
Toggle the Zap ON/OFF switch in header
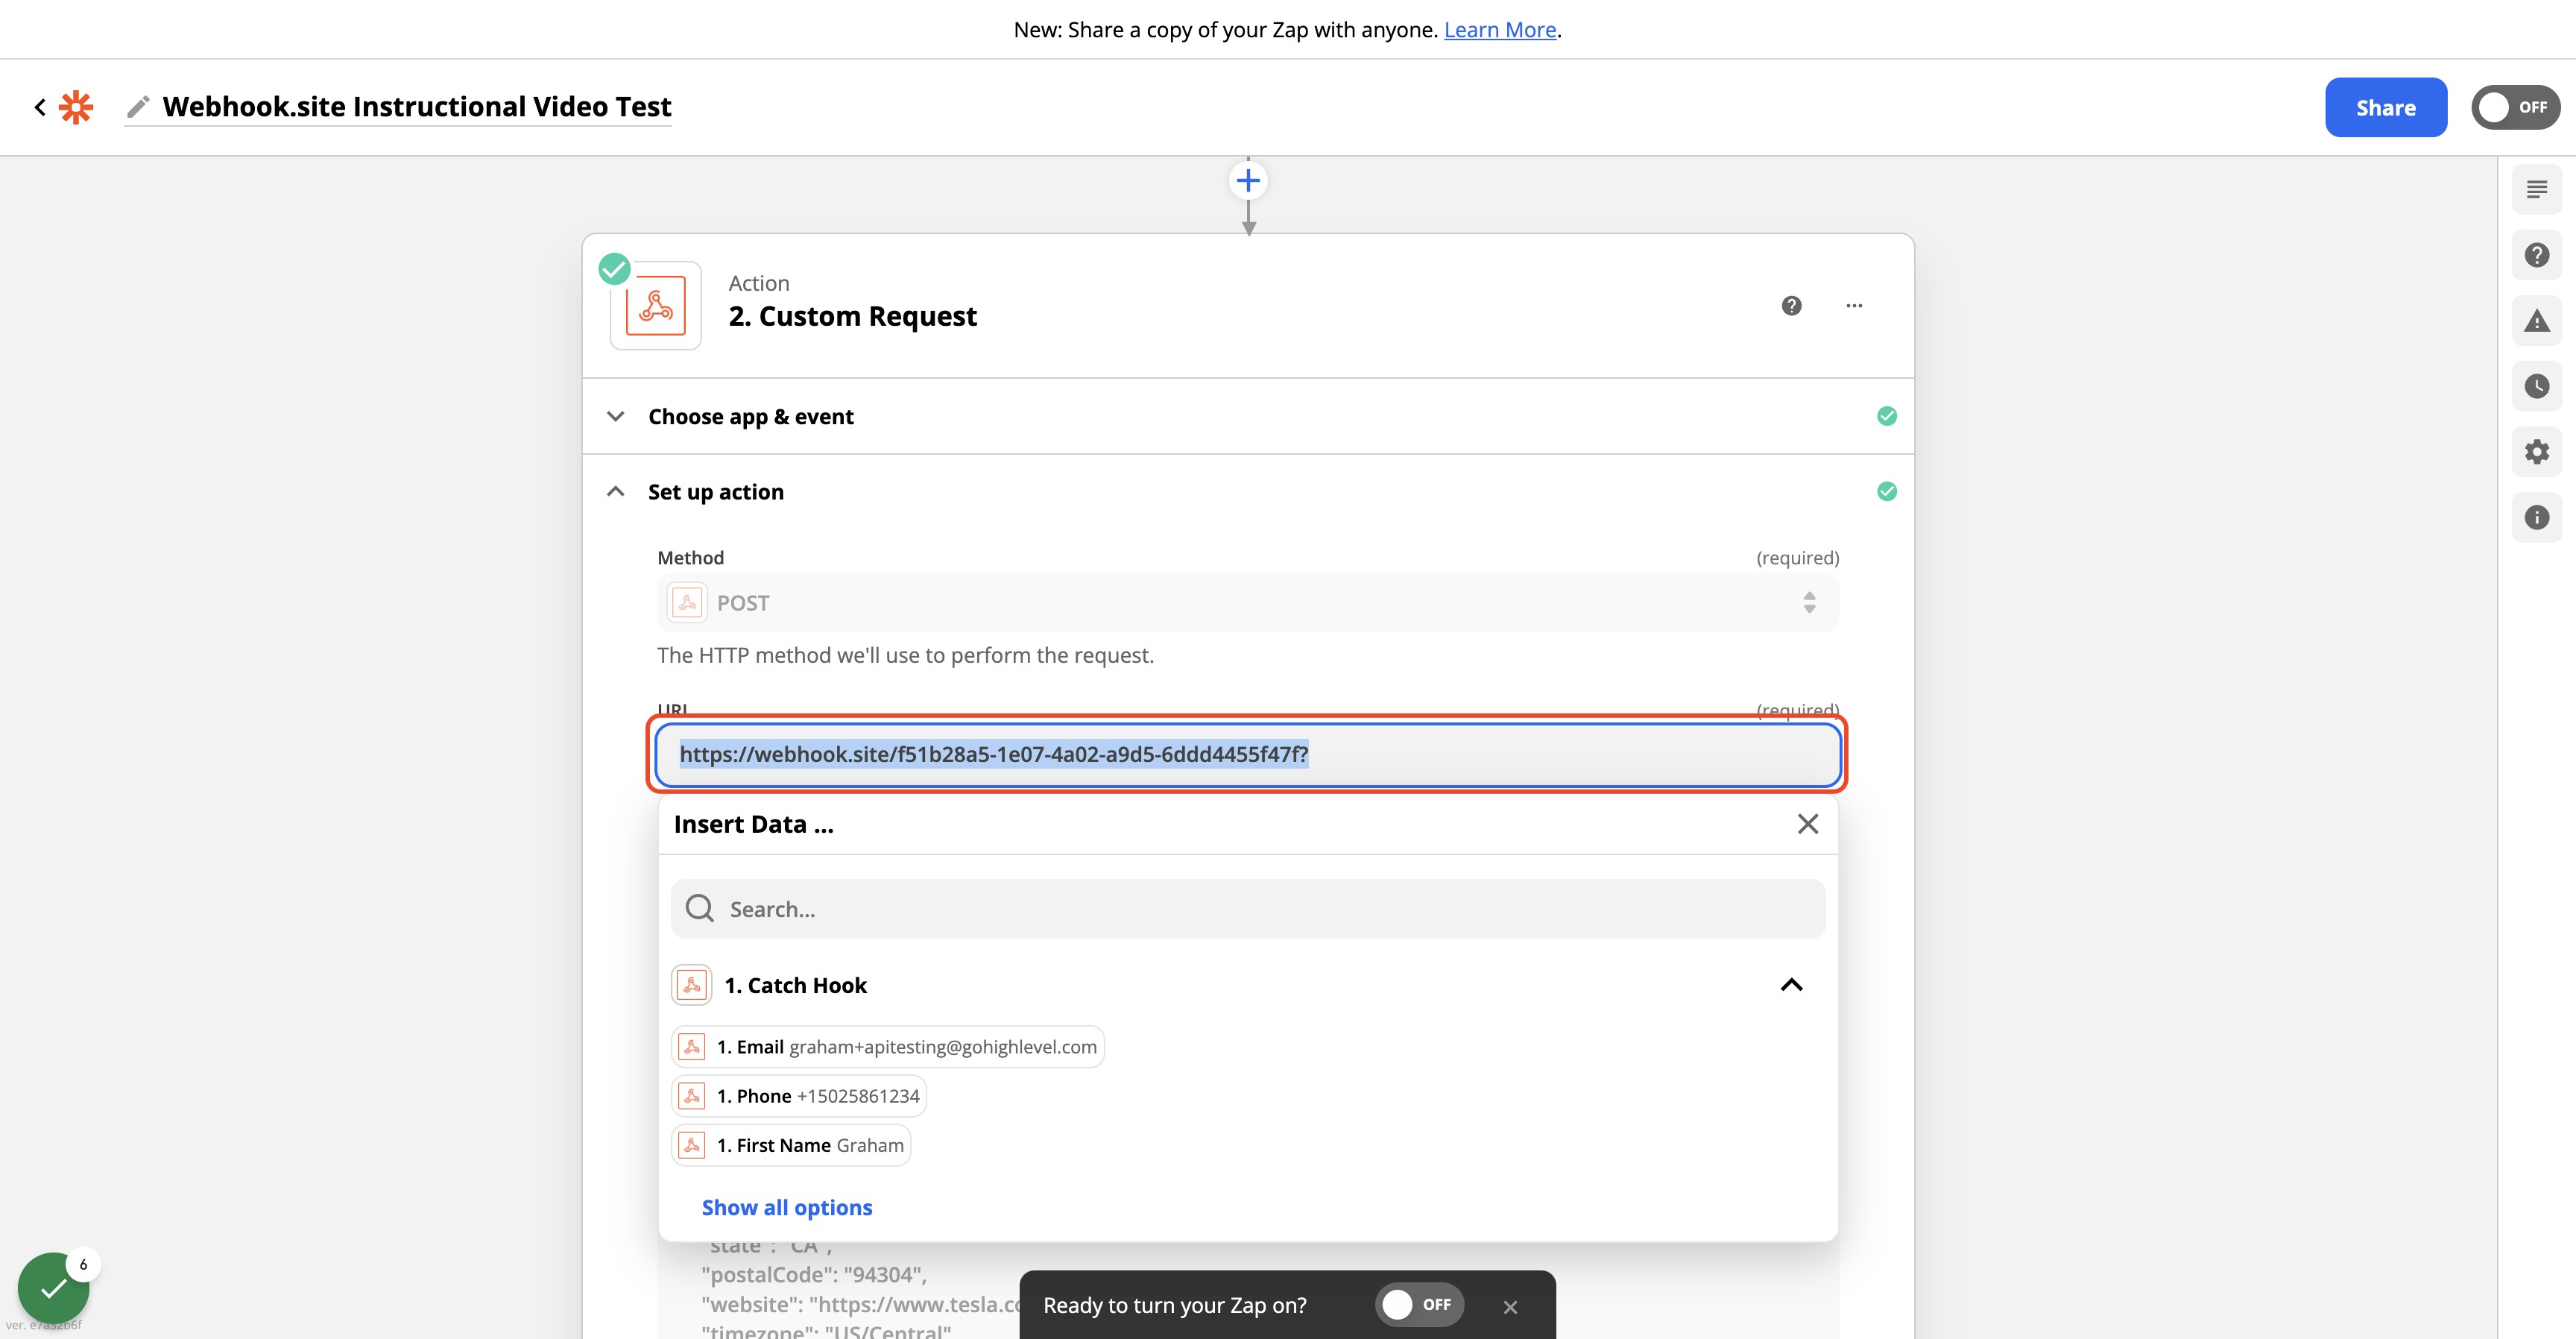tap(2516, 107)
